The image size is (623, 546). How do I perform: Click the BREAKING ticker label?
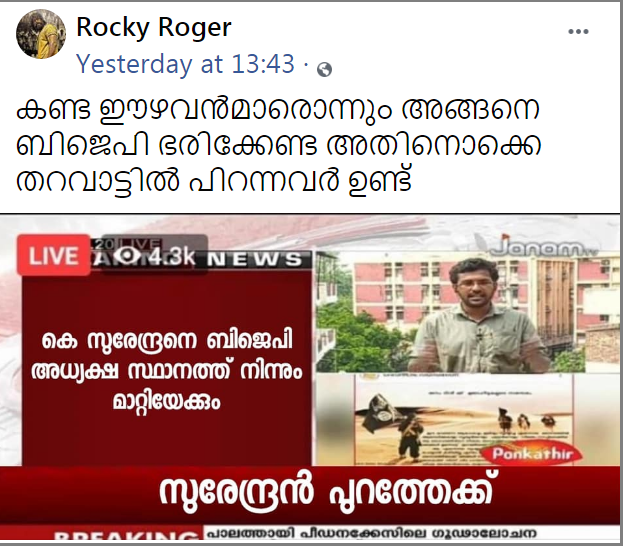click(x=126, y=535)
